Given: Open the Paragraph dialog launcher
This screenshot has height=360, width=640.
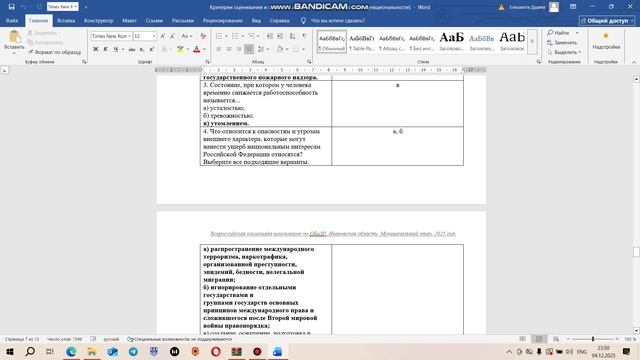Looking at the screenshot, I should tap(309, 62).
